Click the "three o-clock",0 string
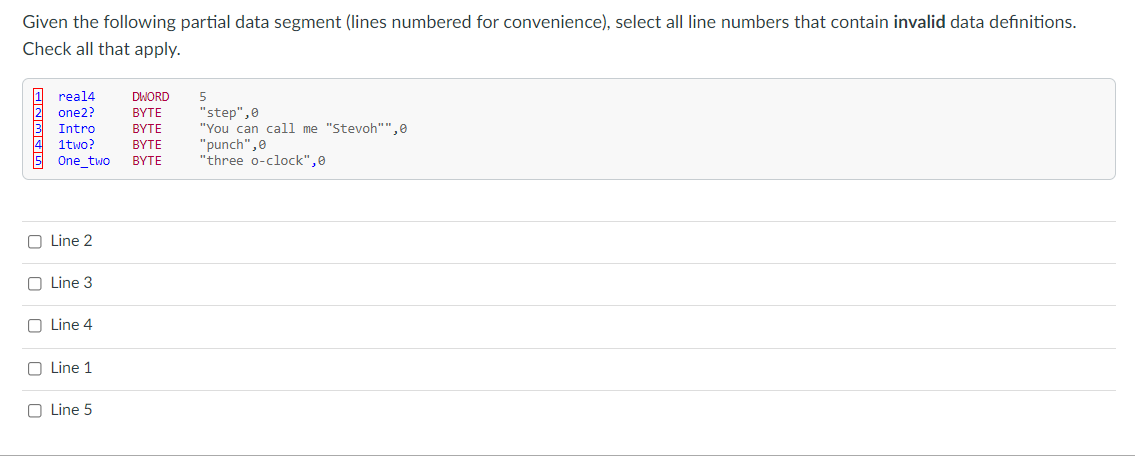This screenshot has width=1135, height=465. pyautogui.click(x=262, y=161)
